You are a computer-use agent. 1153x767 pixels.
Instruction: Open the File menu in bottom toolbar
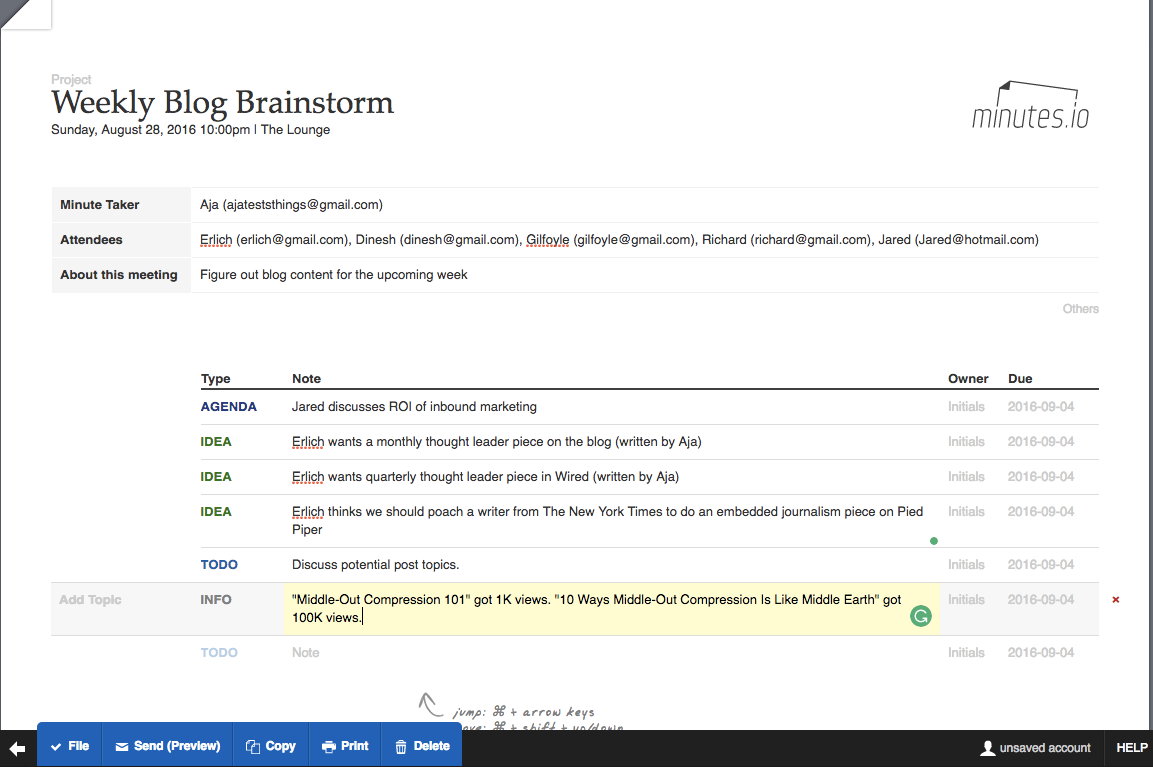[70, 746]
